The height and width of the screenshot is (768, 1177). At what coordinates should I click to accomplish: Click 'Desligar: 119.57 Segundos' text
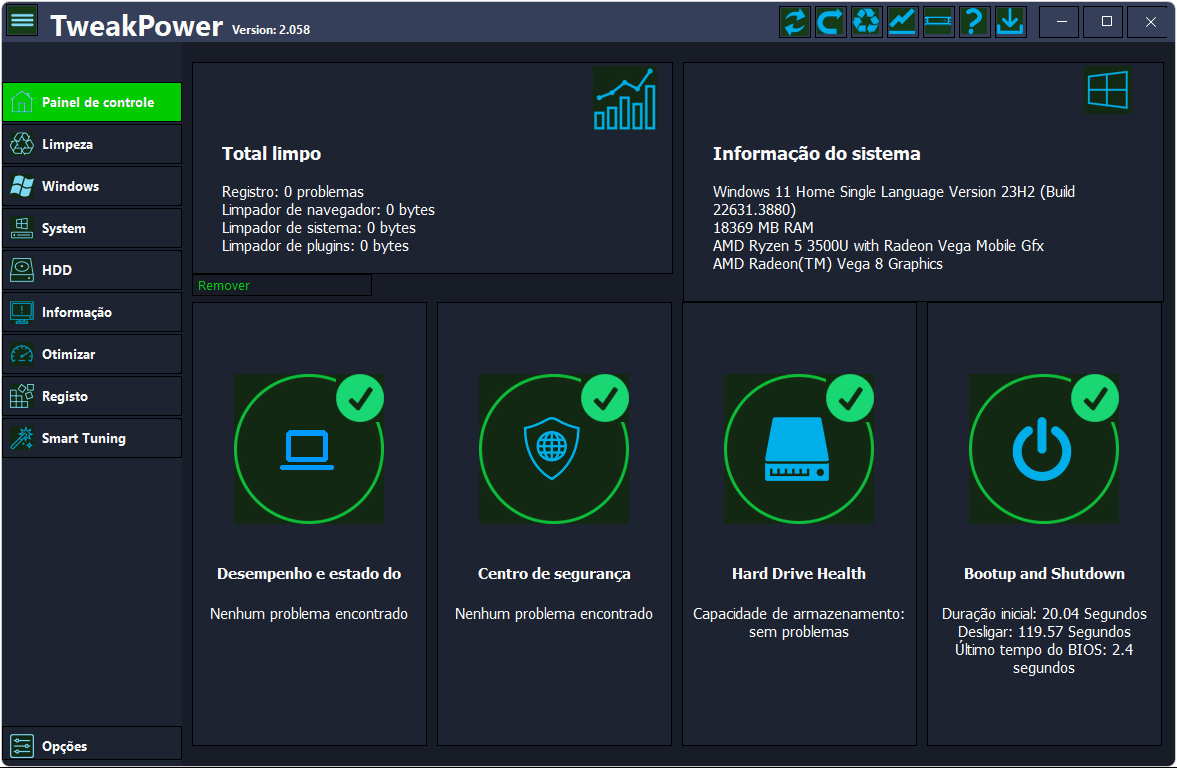pyautogui.click(x=1044, y=632)
